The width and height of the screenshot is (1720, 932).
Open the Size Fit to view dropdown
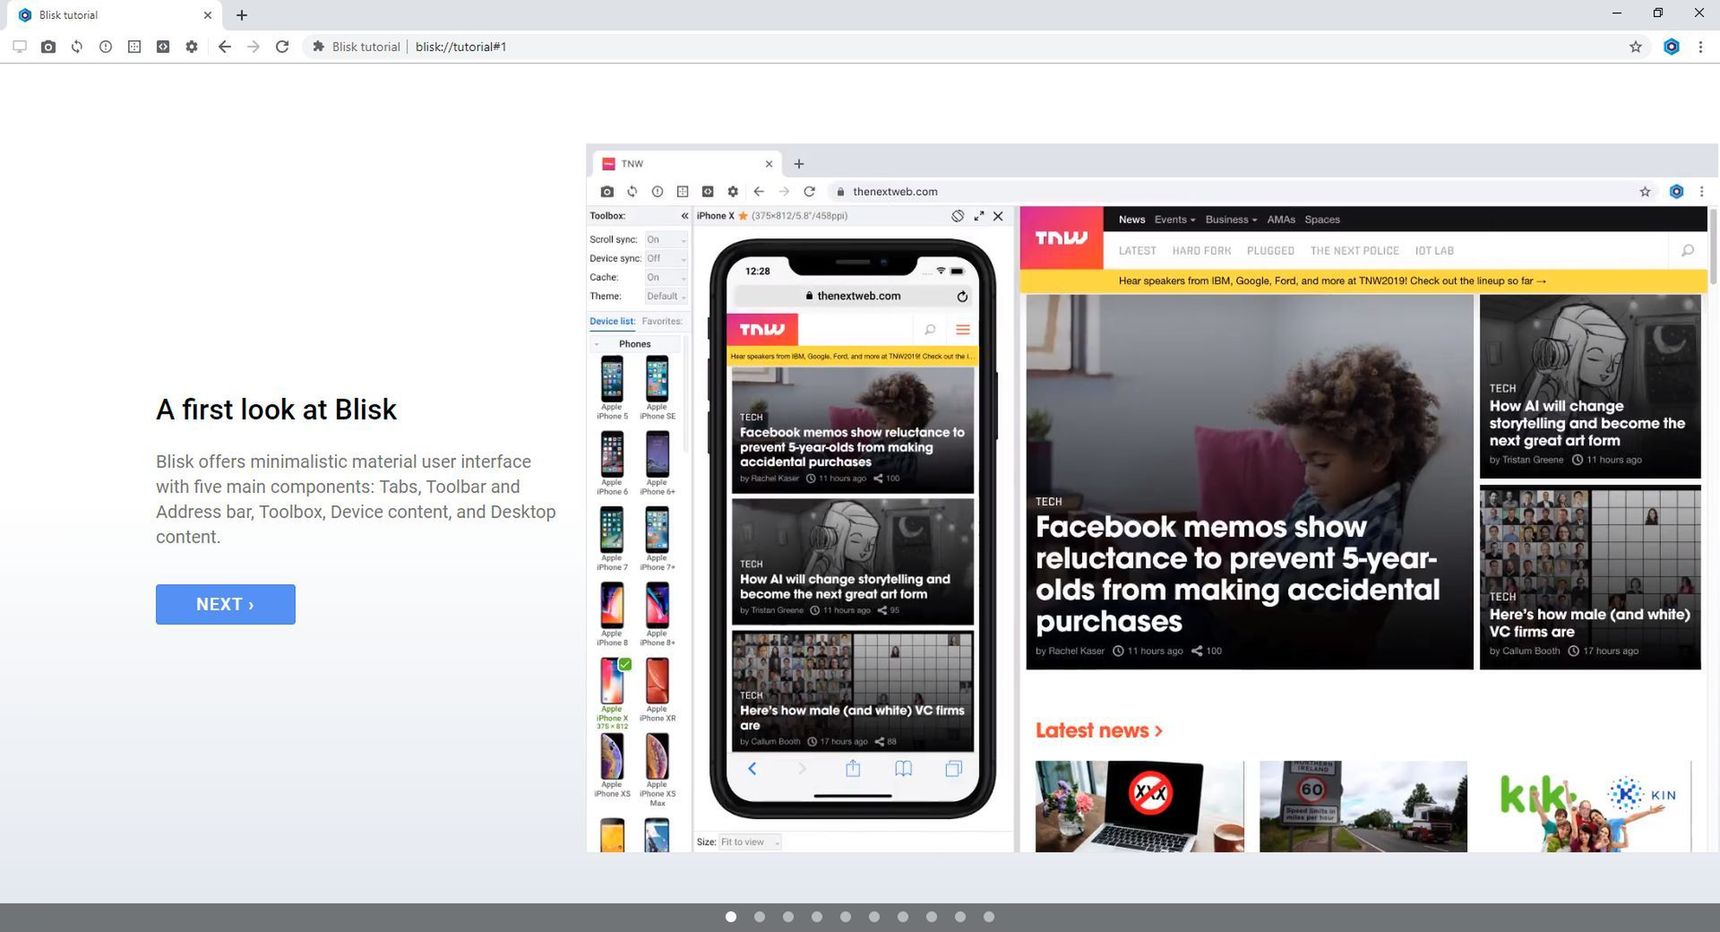tap(749, 842)
